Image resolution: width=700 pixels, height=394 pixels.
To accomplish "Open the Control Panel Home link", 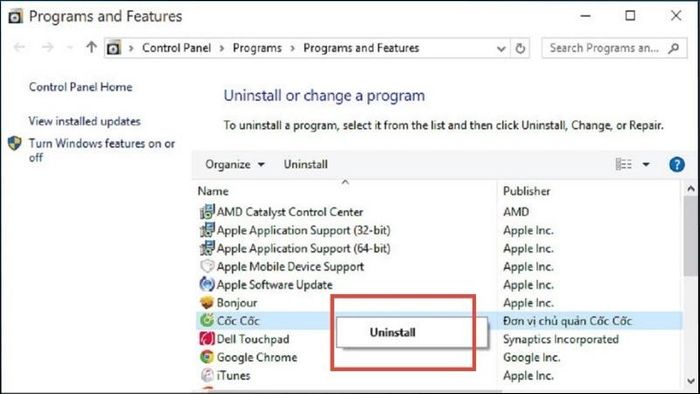I will [80, 87].
